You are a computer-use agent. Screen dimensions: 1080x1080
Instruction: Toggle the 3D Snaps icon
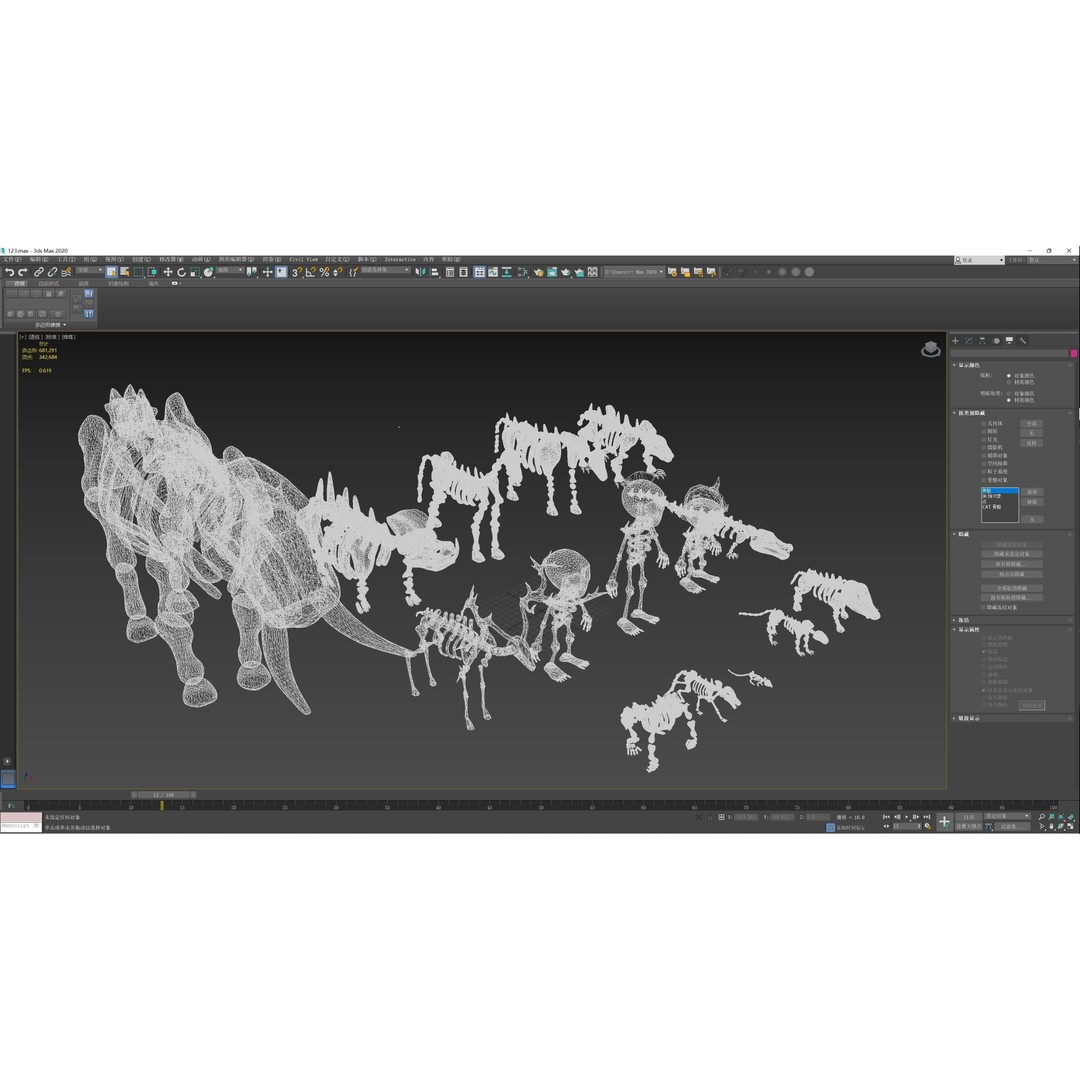(297, 272)
